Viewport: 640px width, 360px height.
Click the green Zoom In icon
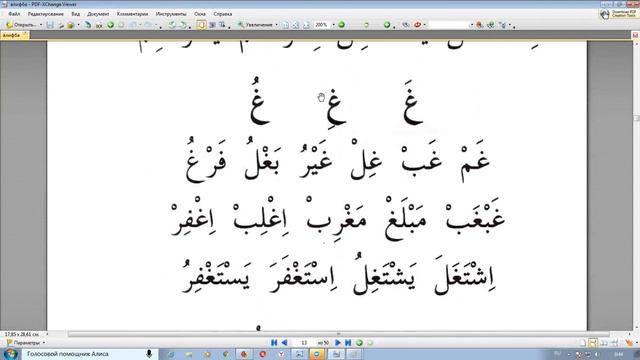point(342,25)
